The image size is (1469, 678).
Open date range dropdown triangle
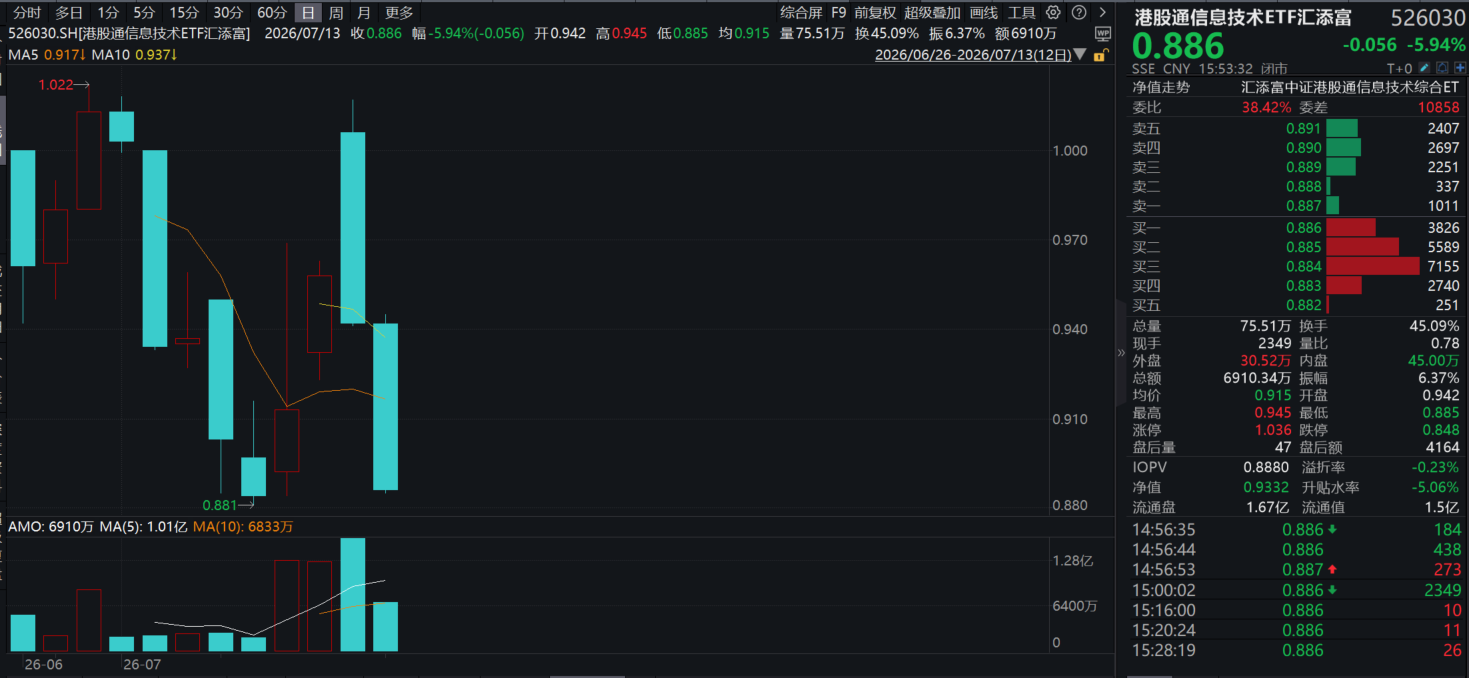coord(1079,54)
